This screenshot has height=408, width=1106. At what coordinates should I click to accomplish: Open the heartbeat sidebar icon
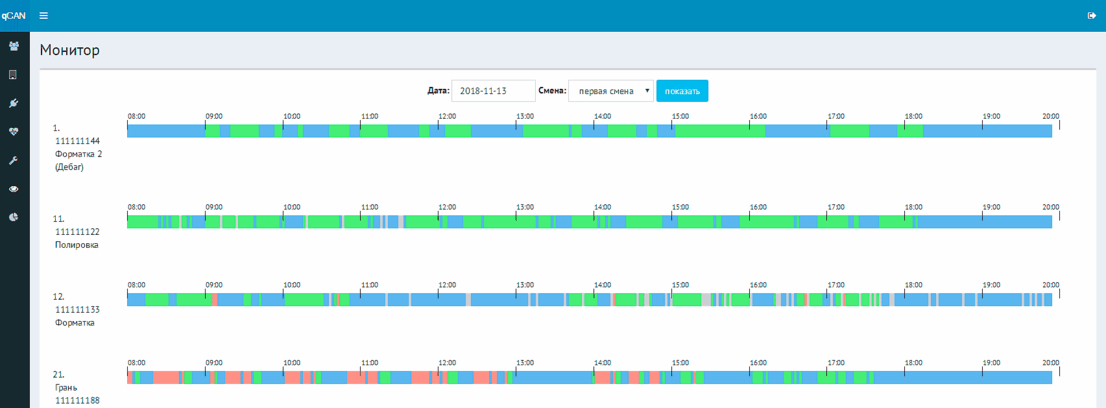point(13,131)
